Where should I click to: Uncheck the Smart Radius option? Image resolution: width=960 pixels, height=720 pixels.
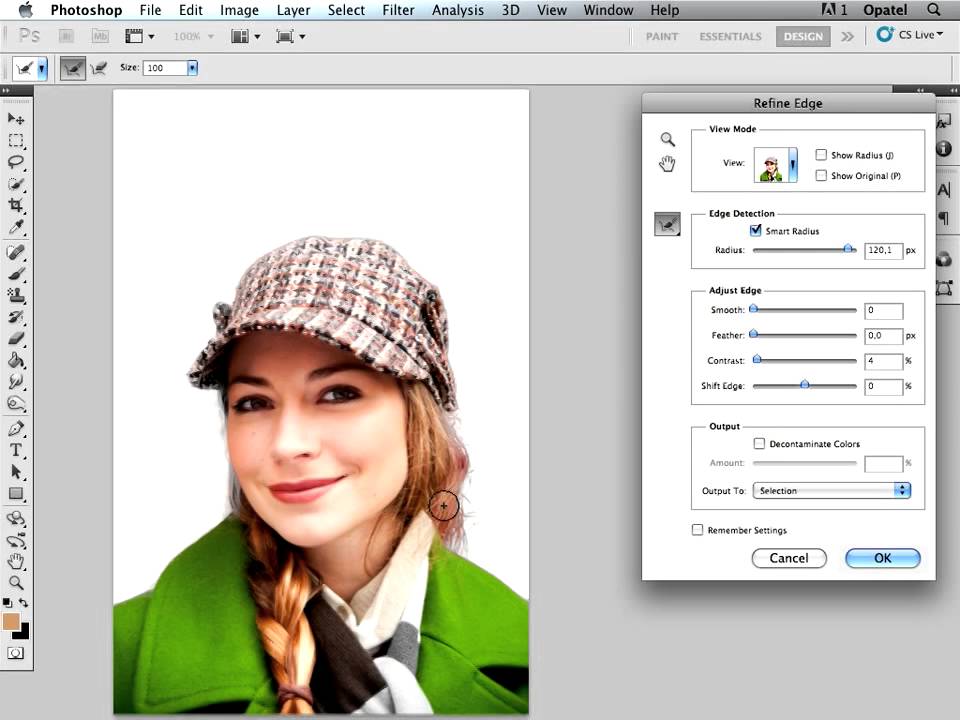(756, 231)
